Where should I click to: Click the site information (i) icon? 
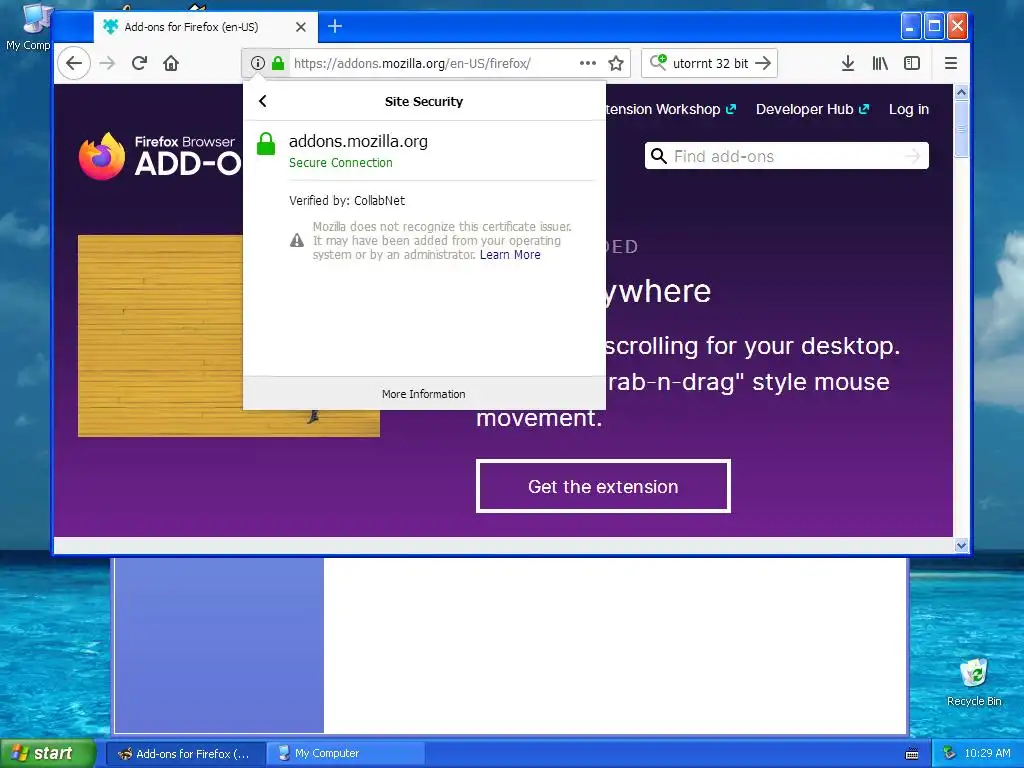(x=257, y=63)
